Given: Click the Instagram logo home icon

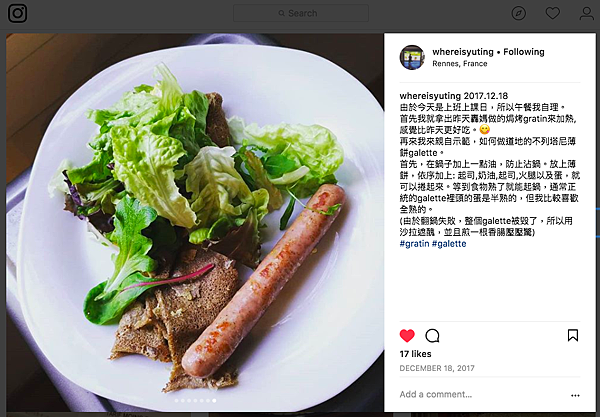Looking at the screenshot, I should (18, 13).
